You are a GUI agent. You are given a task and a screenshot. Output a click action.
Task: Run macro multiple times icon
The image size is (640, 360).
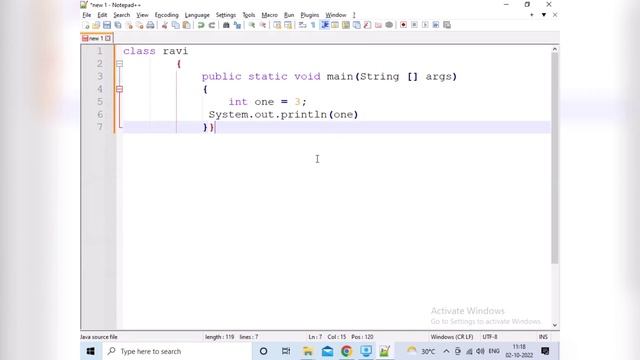click(x=436, y=25)
